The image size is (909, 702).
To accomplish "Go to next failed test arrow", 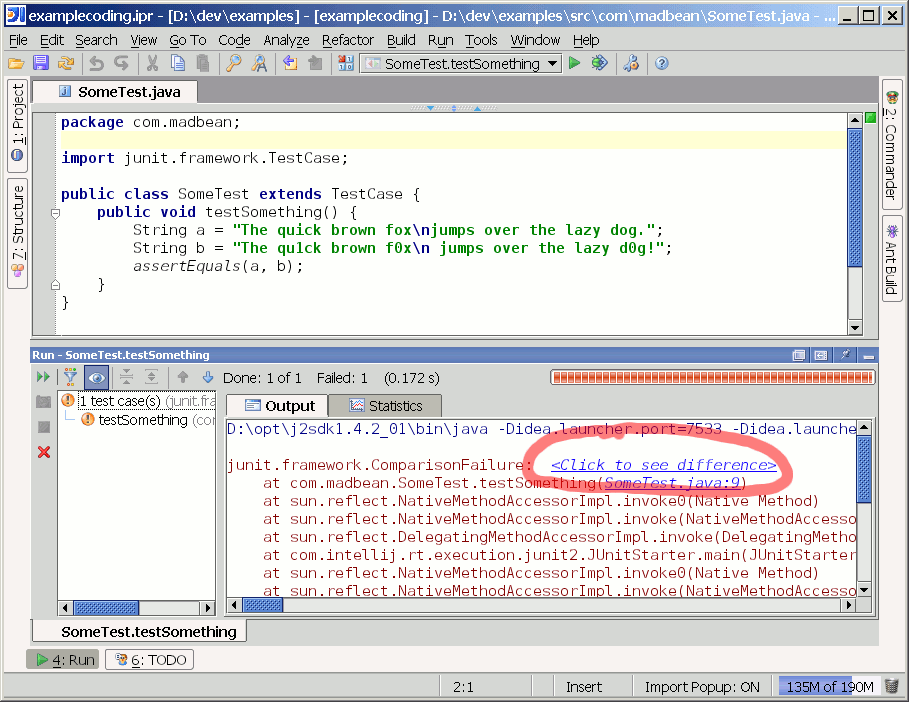I will tap(208, 377).
